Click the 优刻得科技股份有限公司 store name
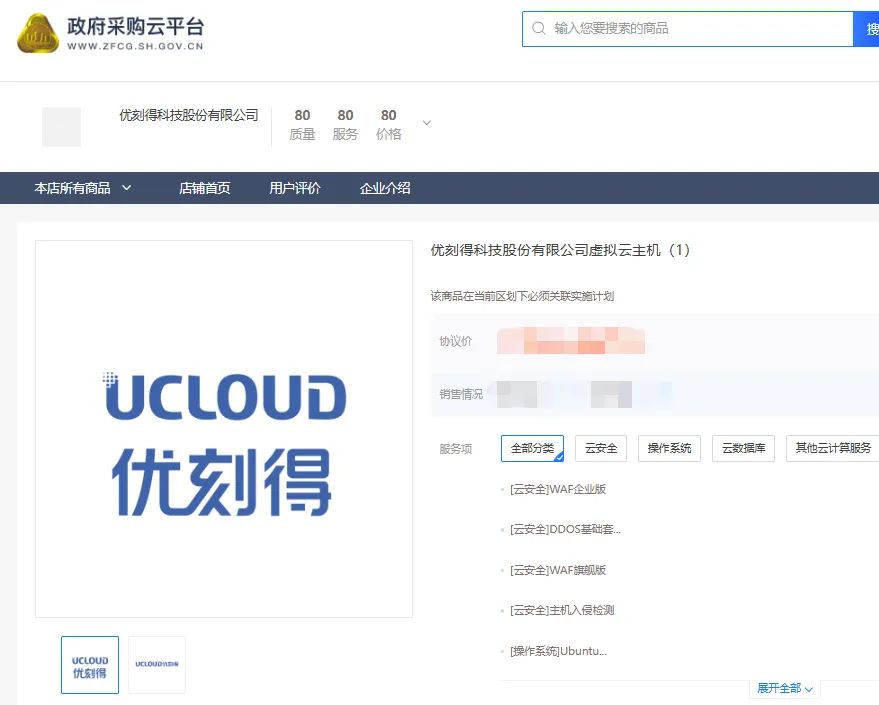This screenshot has height=705, width=879. [189, 115]
